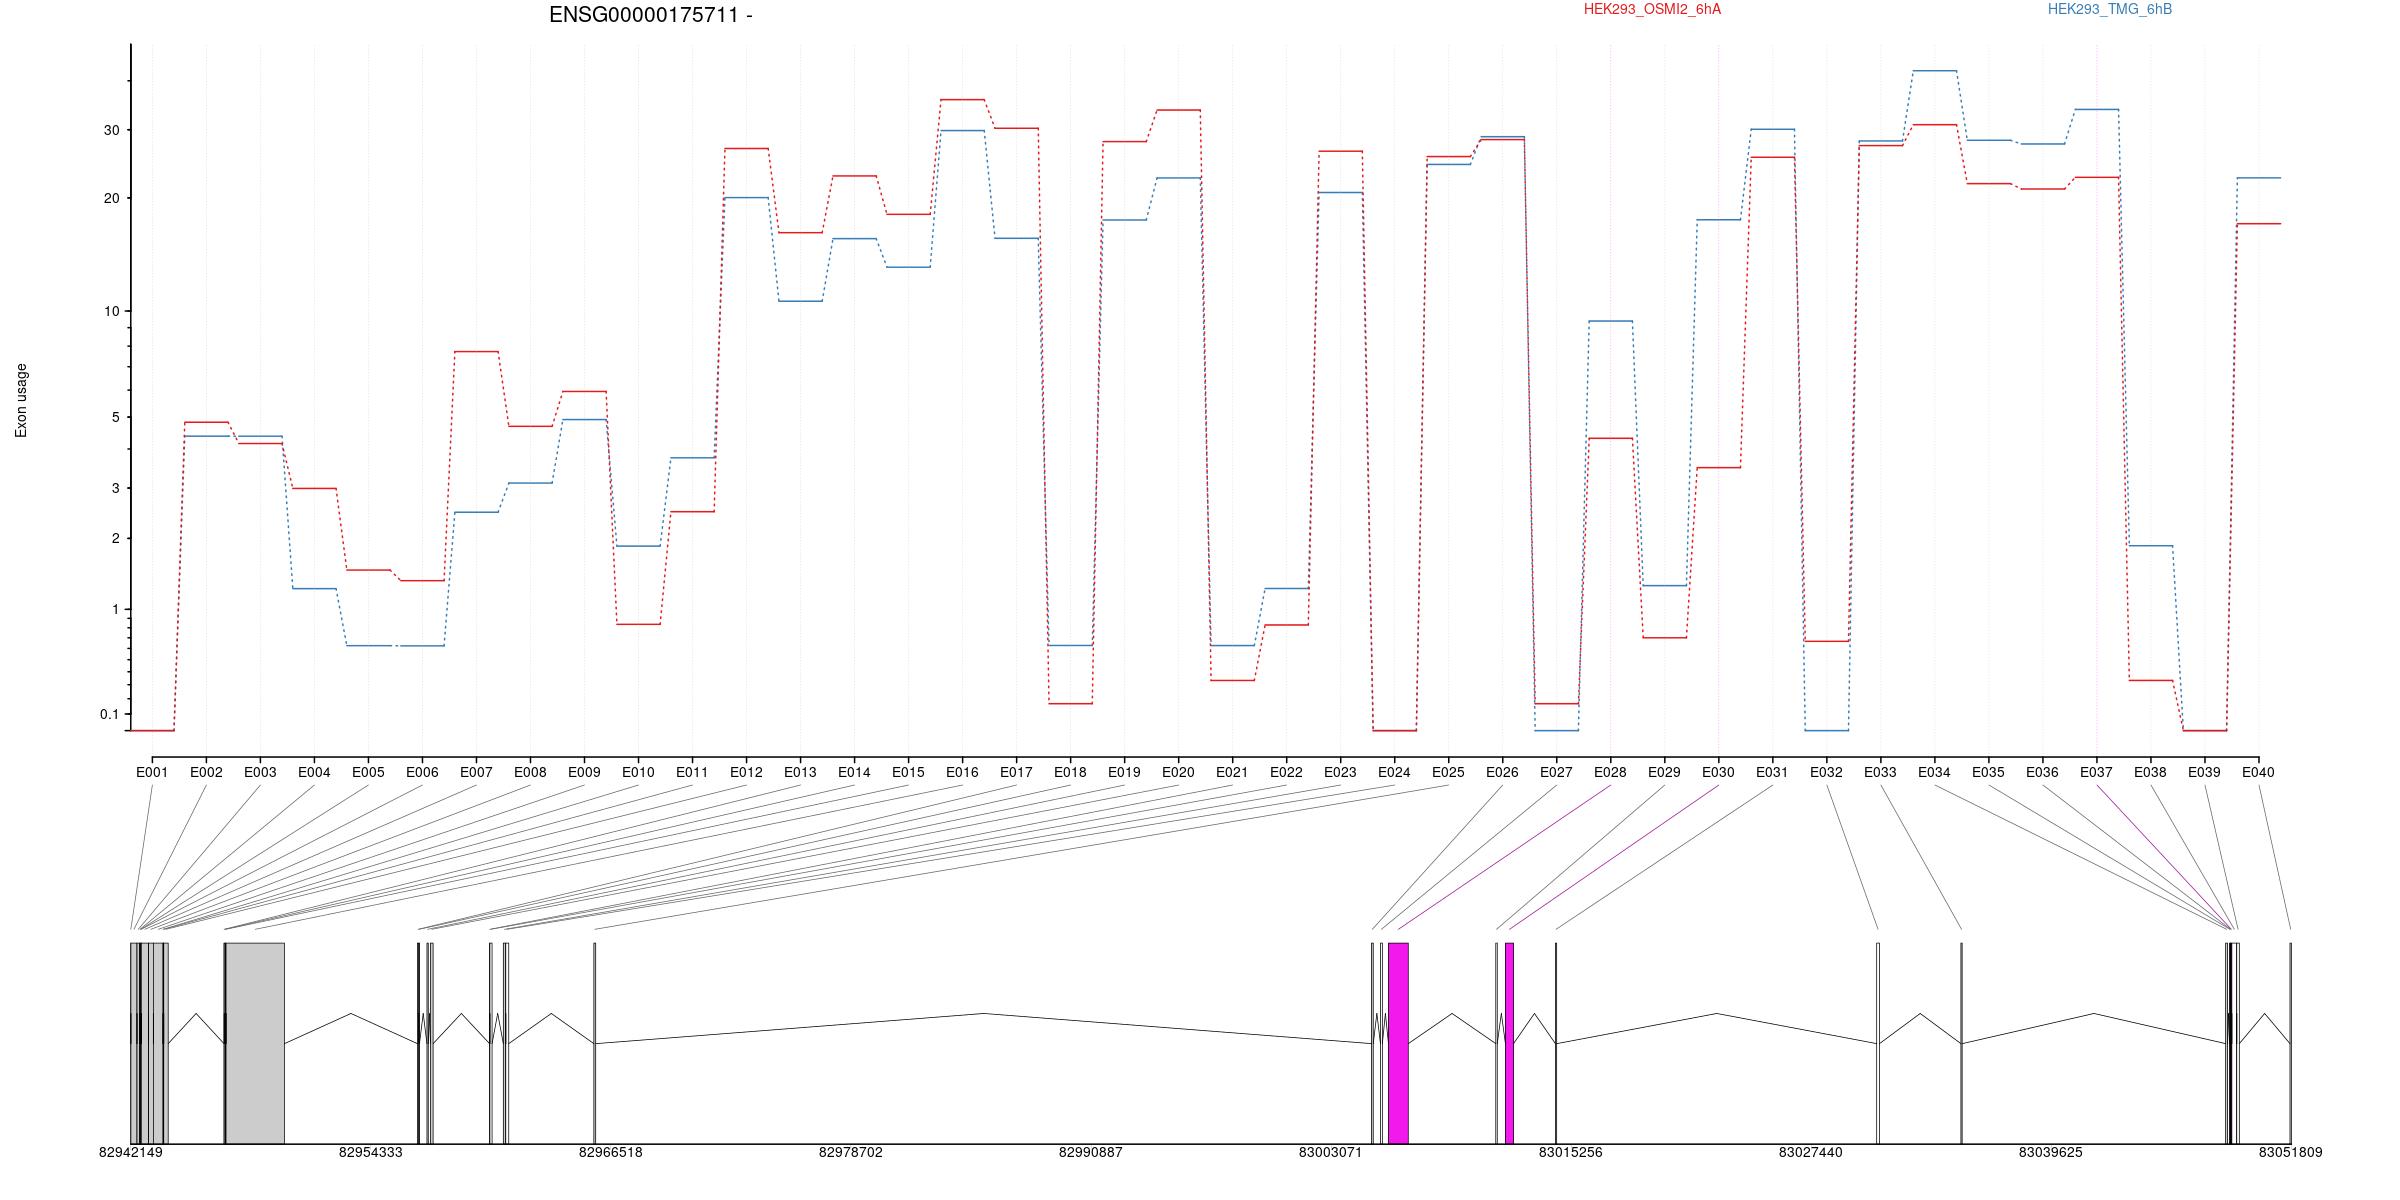The image size is (2400, 1200).
Task: Click exon label E018
Action: pos(1070,772)
